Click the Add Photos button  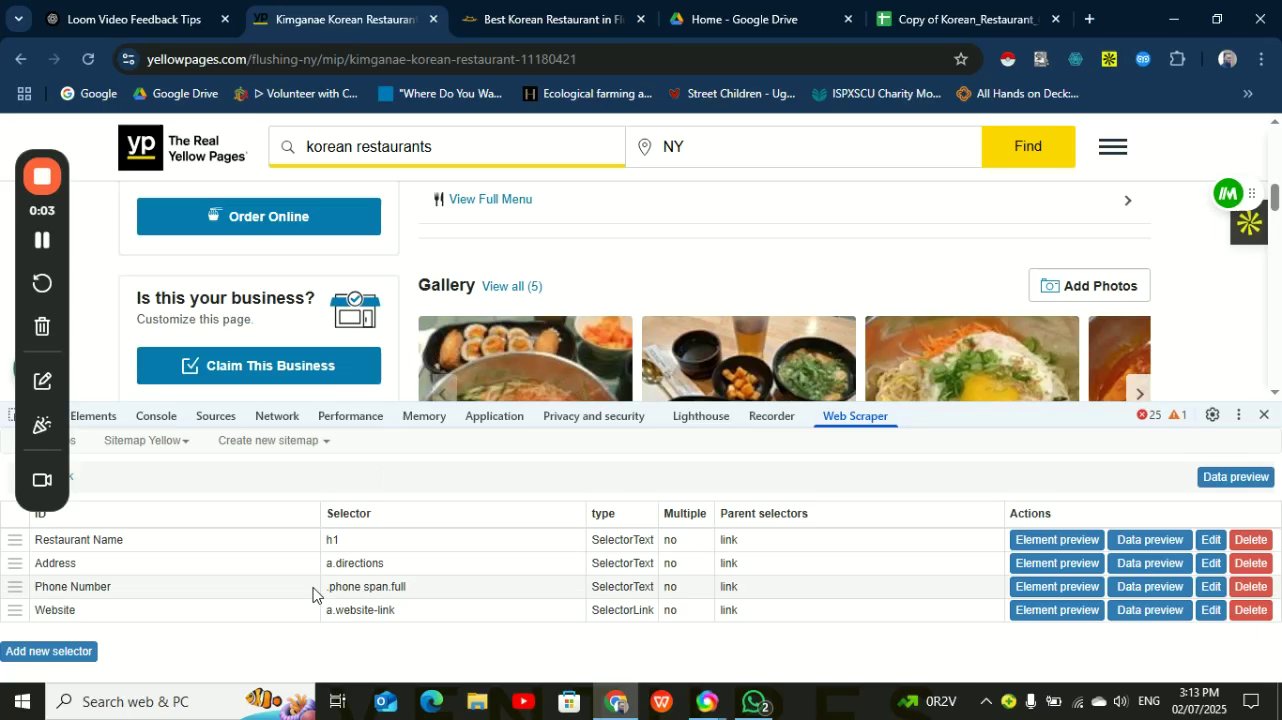[1089, 286]
